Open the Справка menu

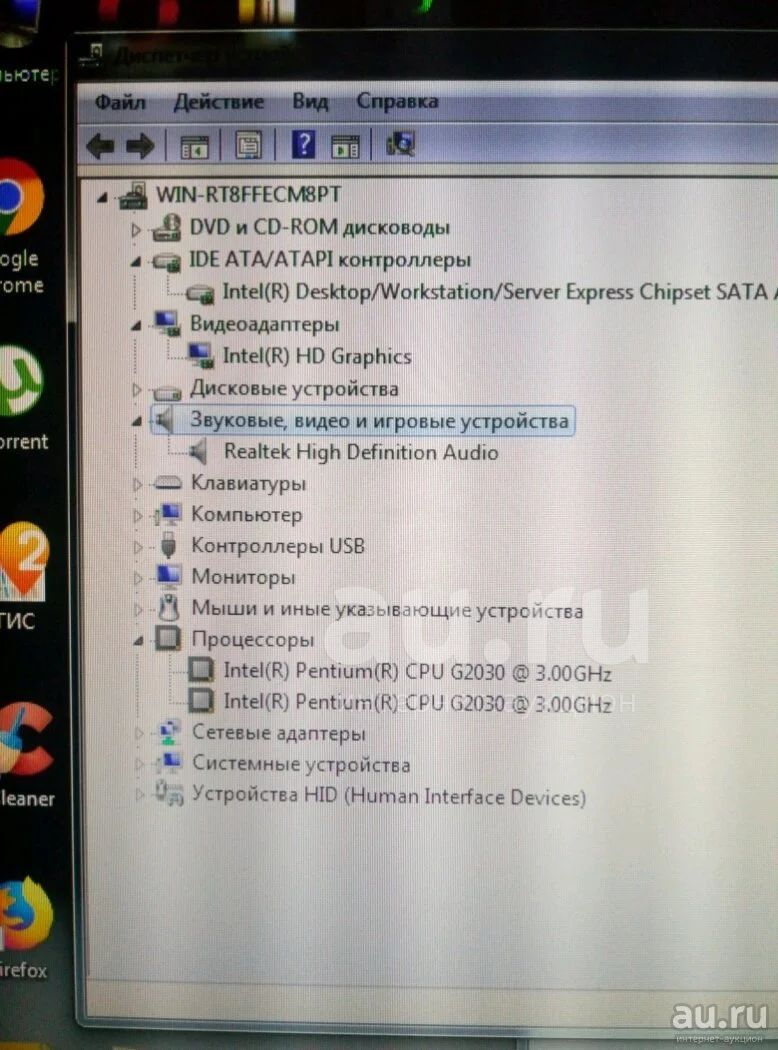pyautogui.click(x=397, y=100)
